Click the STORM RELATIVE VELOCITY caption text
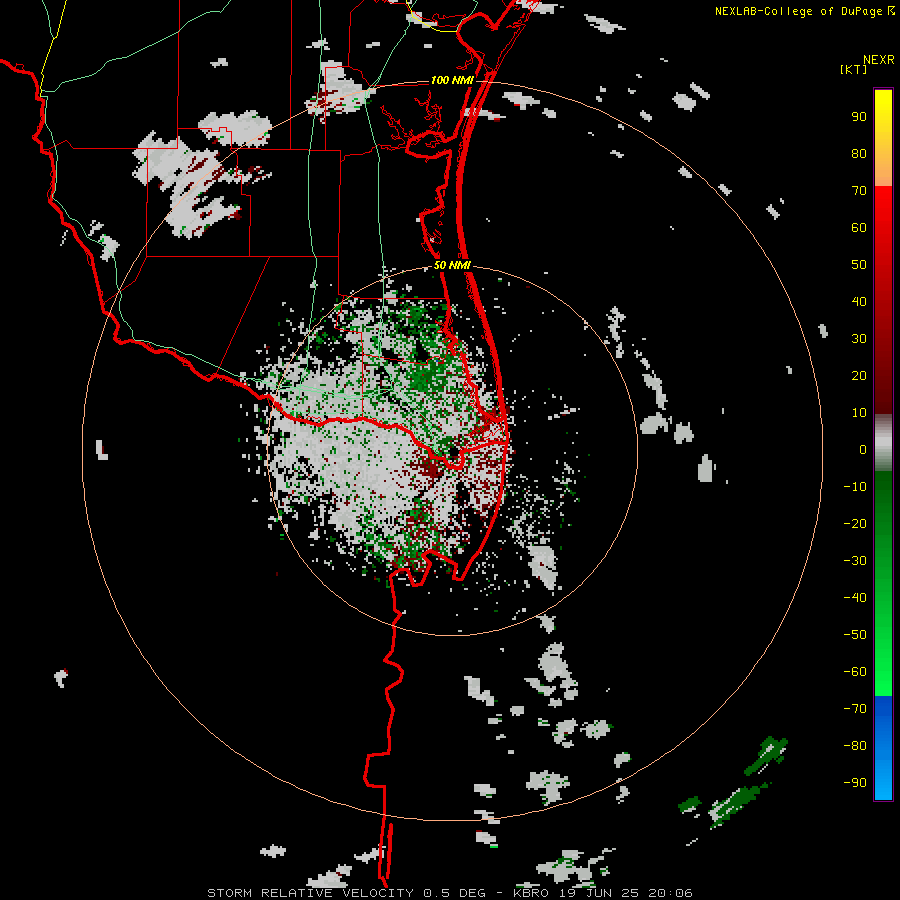 (x=310, y=893)
